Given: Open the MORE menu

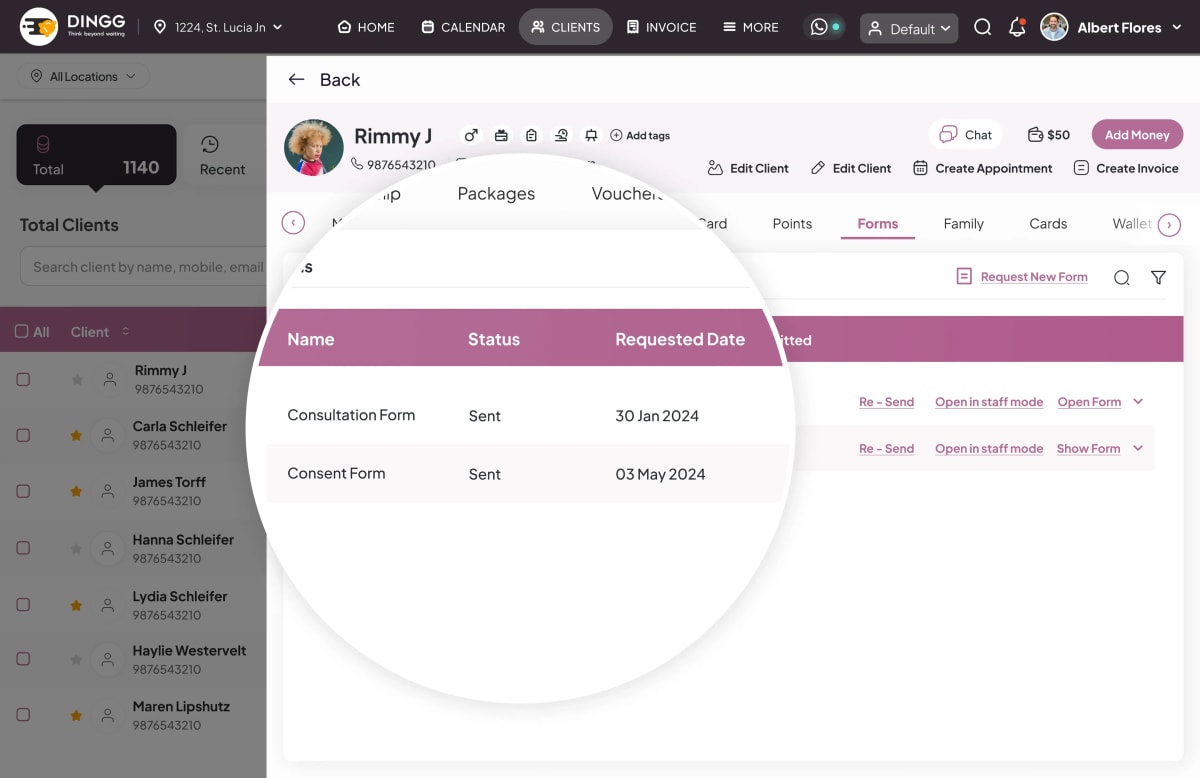Looking at the screenshot, I should click(750, 27).
